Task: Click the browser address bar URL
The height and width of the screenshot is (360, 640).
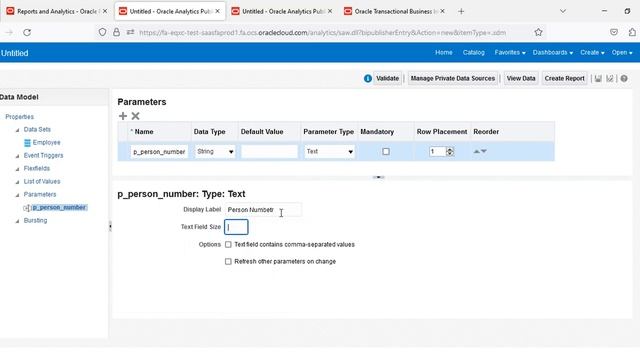Action: pyautogui.click(x=322, y=33)
